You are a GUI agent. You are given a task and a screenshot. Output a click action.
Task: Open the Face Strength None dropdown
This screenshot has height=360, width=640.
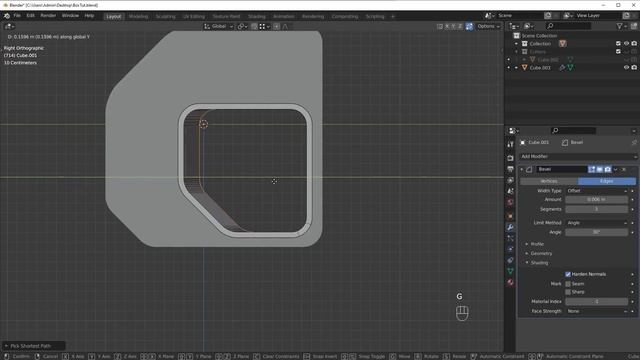pyautogui.click(x=597, y=311)
